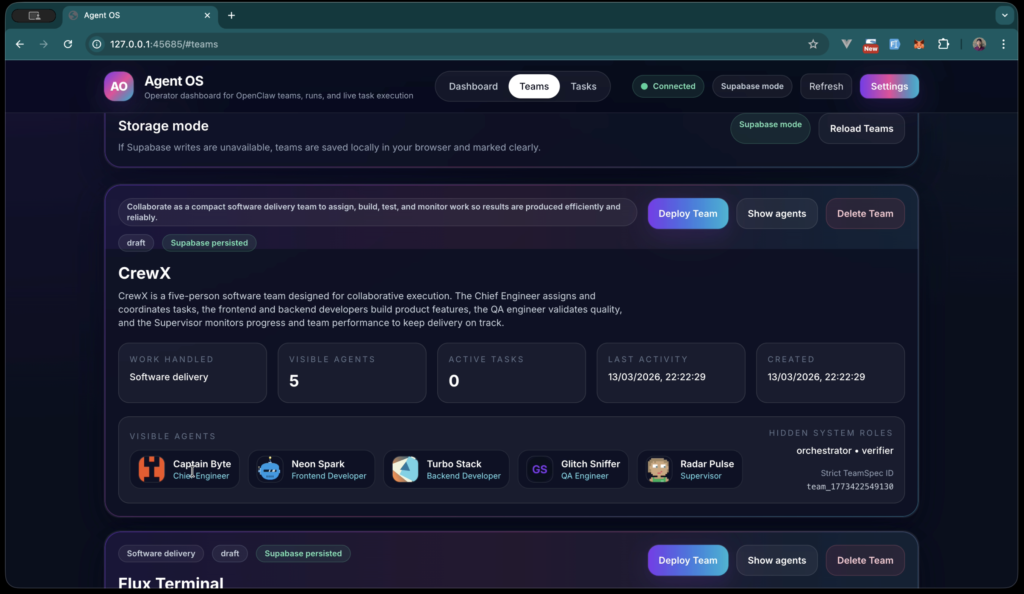Deploy the CrewX team
The image size is (1024, 594).
tap(687, 213)
